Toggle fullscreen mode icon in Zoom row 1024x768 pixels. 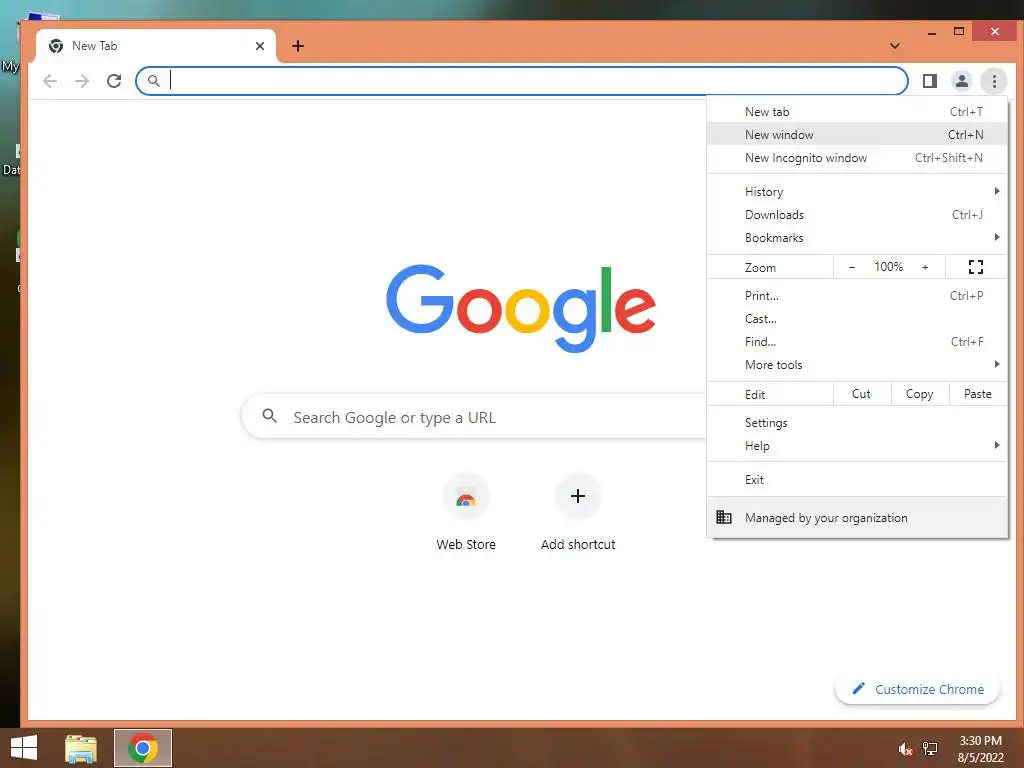(x=976, y=267)
